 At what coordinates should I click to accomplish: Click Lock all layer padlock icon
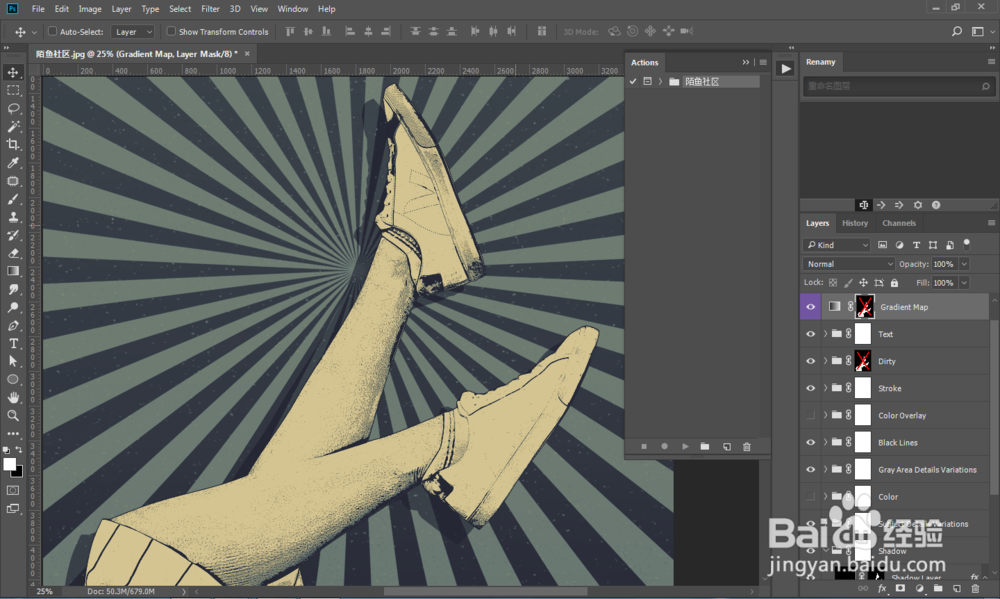coord(894,283)
